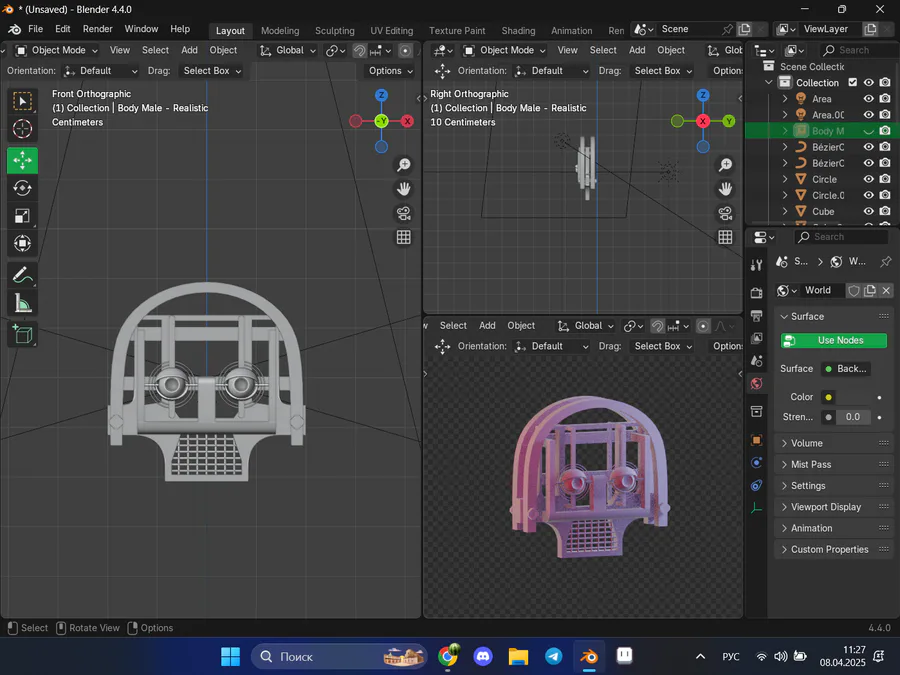This screenshot has height=675, width=900.
Task: Open the Options dropdown in left viewport
Action: (x=390, y=71)
